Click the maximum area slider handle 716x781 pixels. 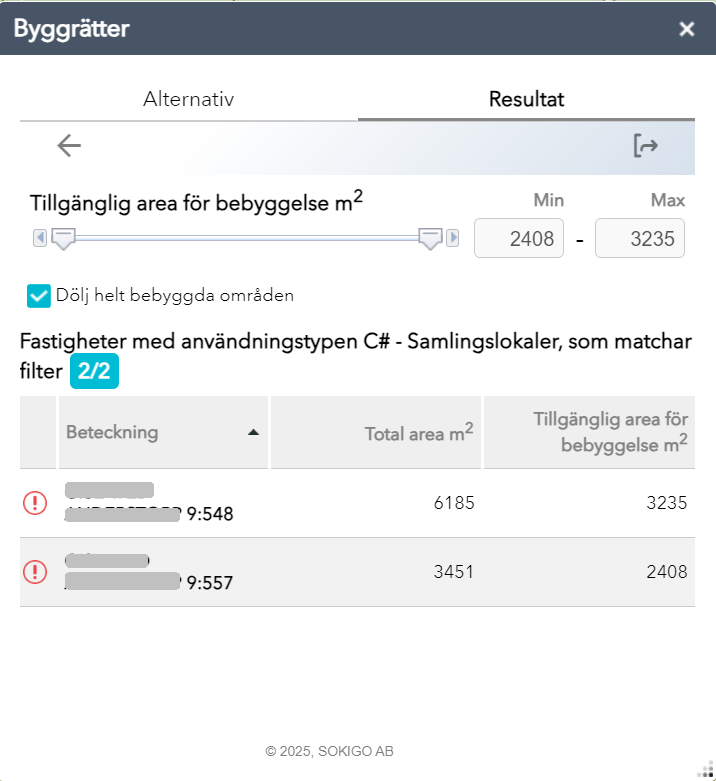(430, 238)
